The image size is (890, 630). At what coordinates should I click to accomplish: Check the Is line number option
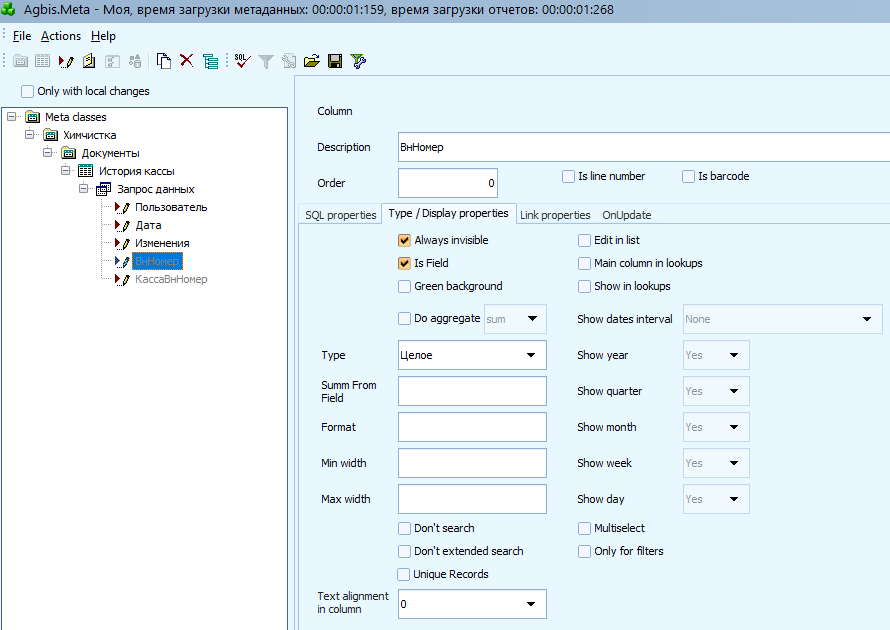pyautogui.click(x=568, y=177)
